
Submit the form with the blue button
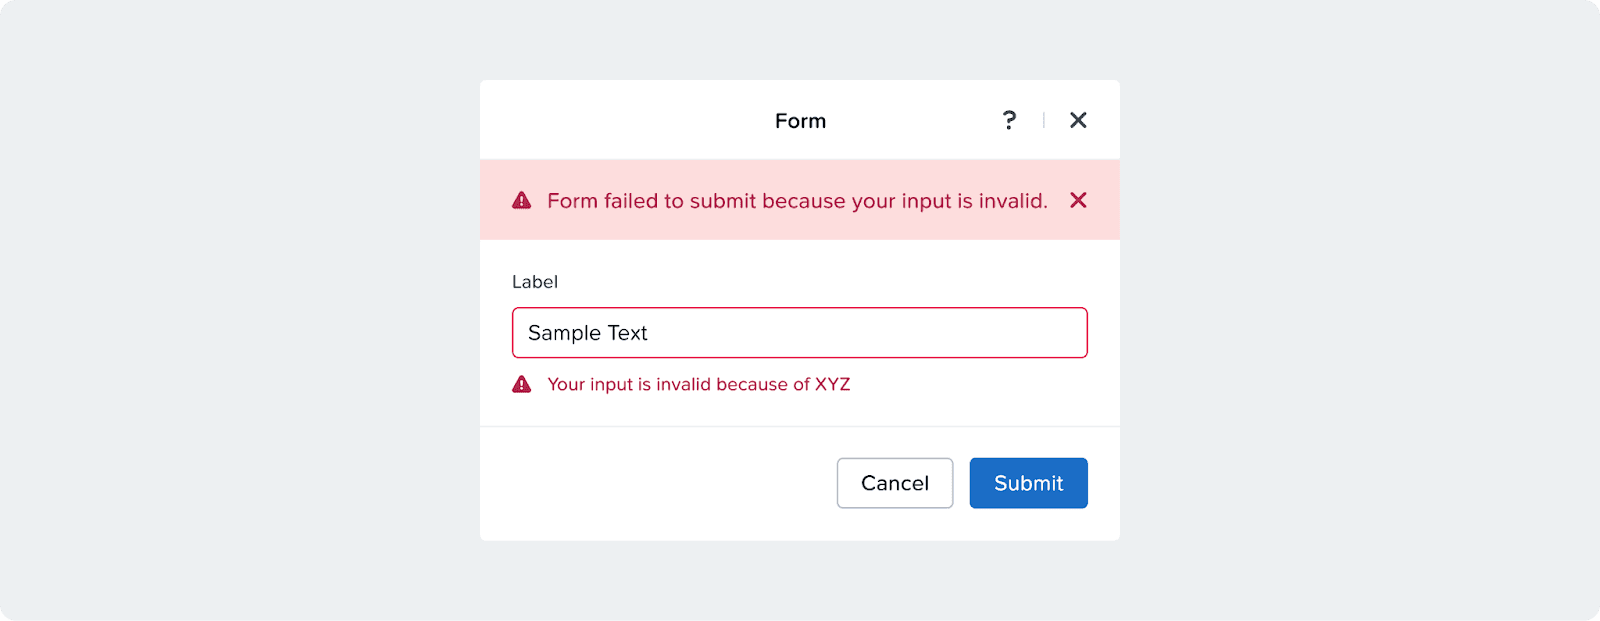click(1028, 483)
